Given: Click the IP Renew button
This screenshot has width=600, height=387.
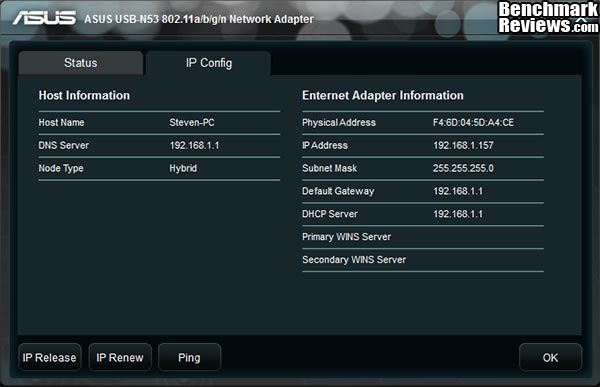Looking at the screenshot, I should point(120,357).
